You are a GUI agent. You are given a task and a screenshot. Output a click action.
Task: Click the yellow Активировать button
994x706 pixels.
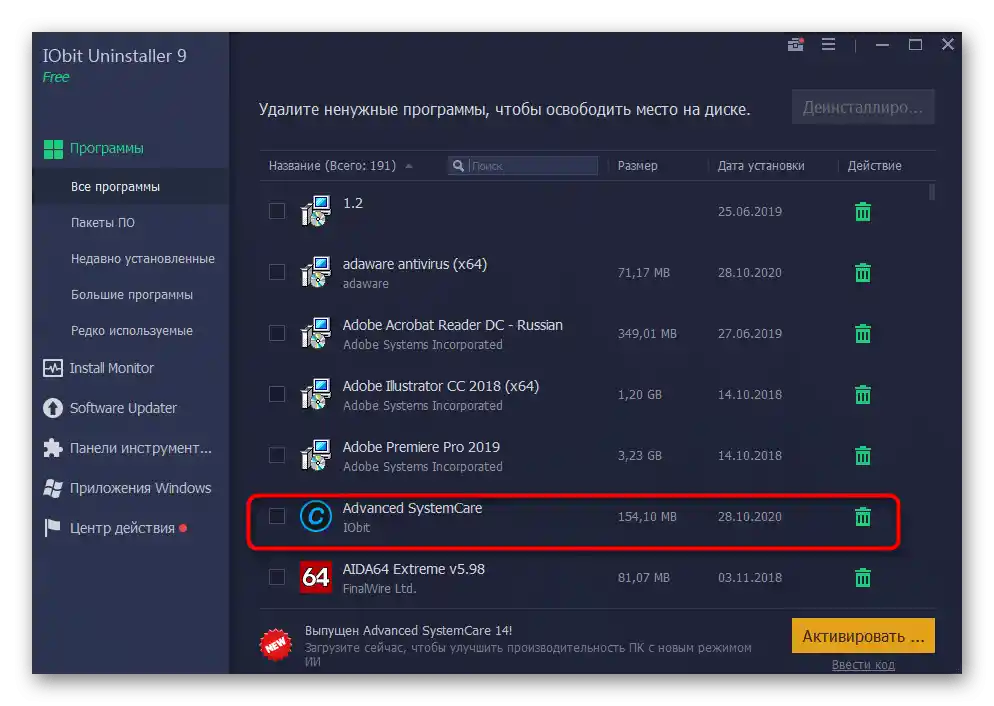863,636
